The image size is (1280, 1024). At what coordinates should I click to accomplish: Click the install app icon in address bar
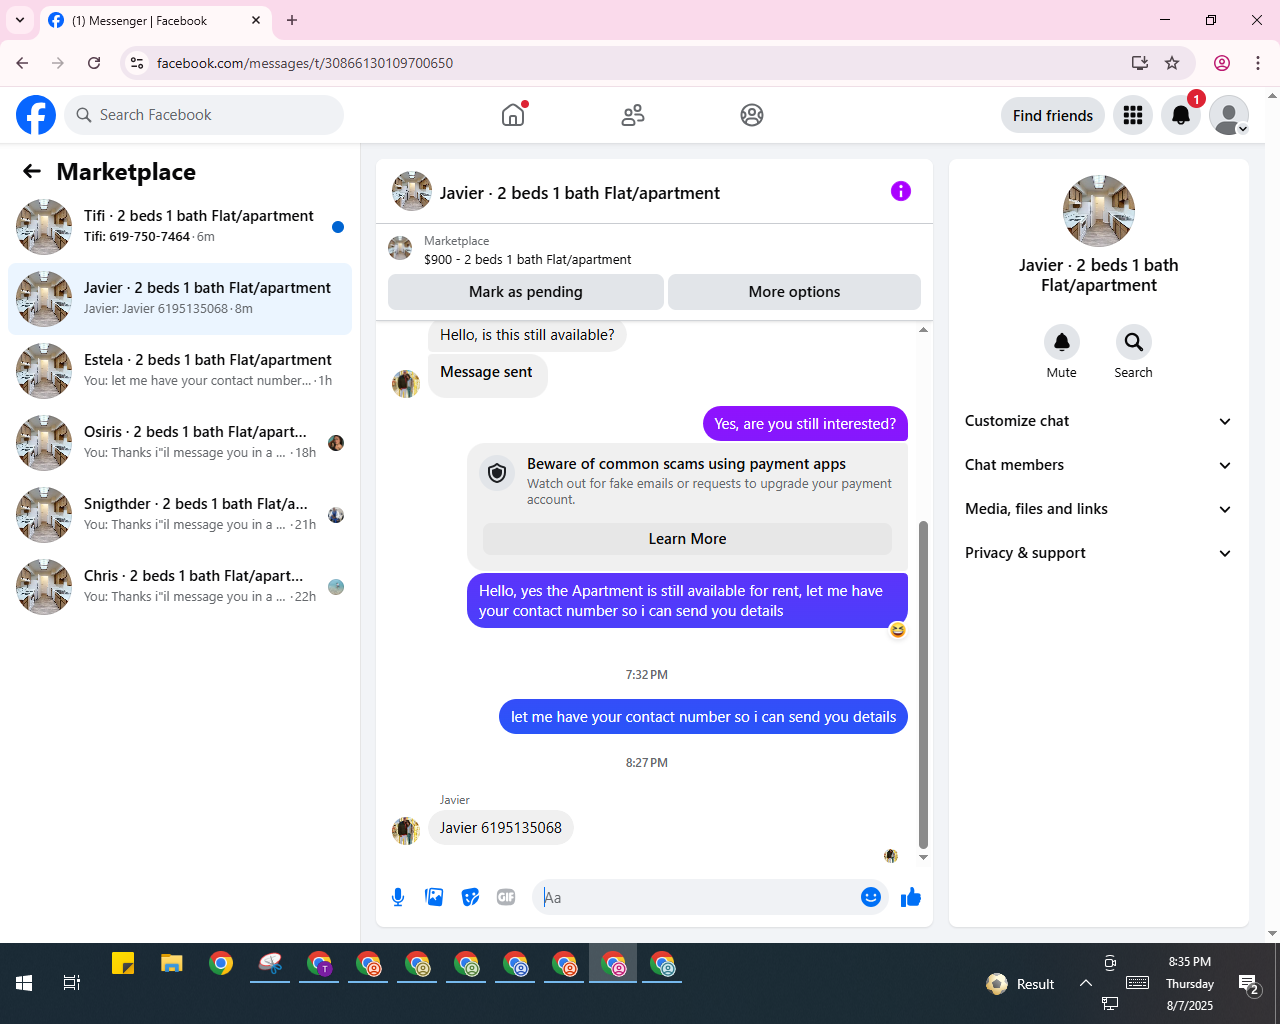click(x=1139, y=63)
